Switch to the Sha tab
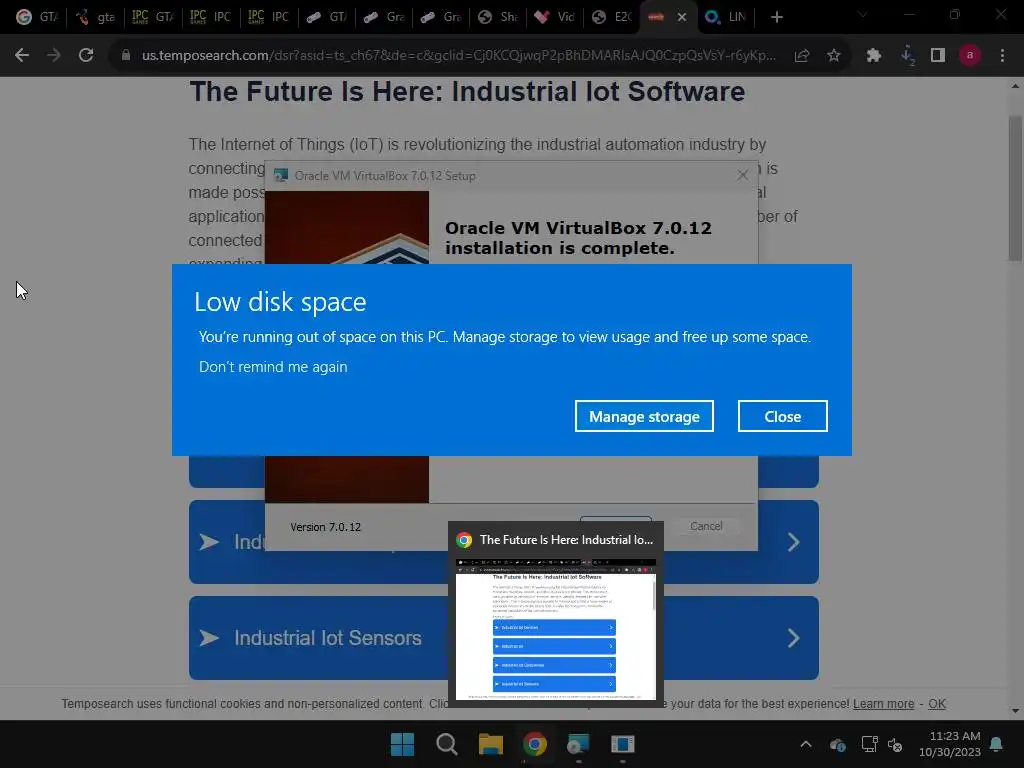This screenshot has width=1024, height=768. (x=499, y=17)
